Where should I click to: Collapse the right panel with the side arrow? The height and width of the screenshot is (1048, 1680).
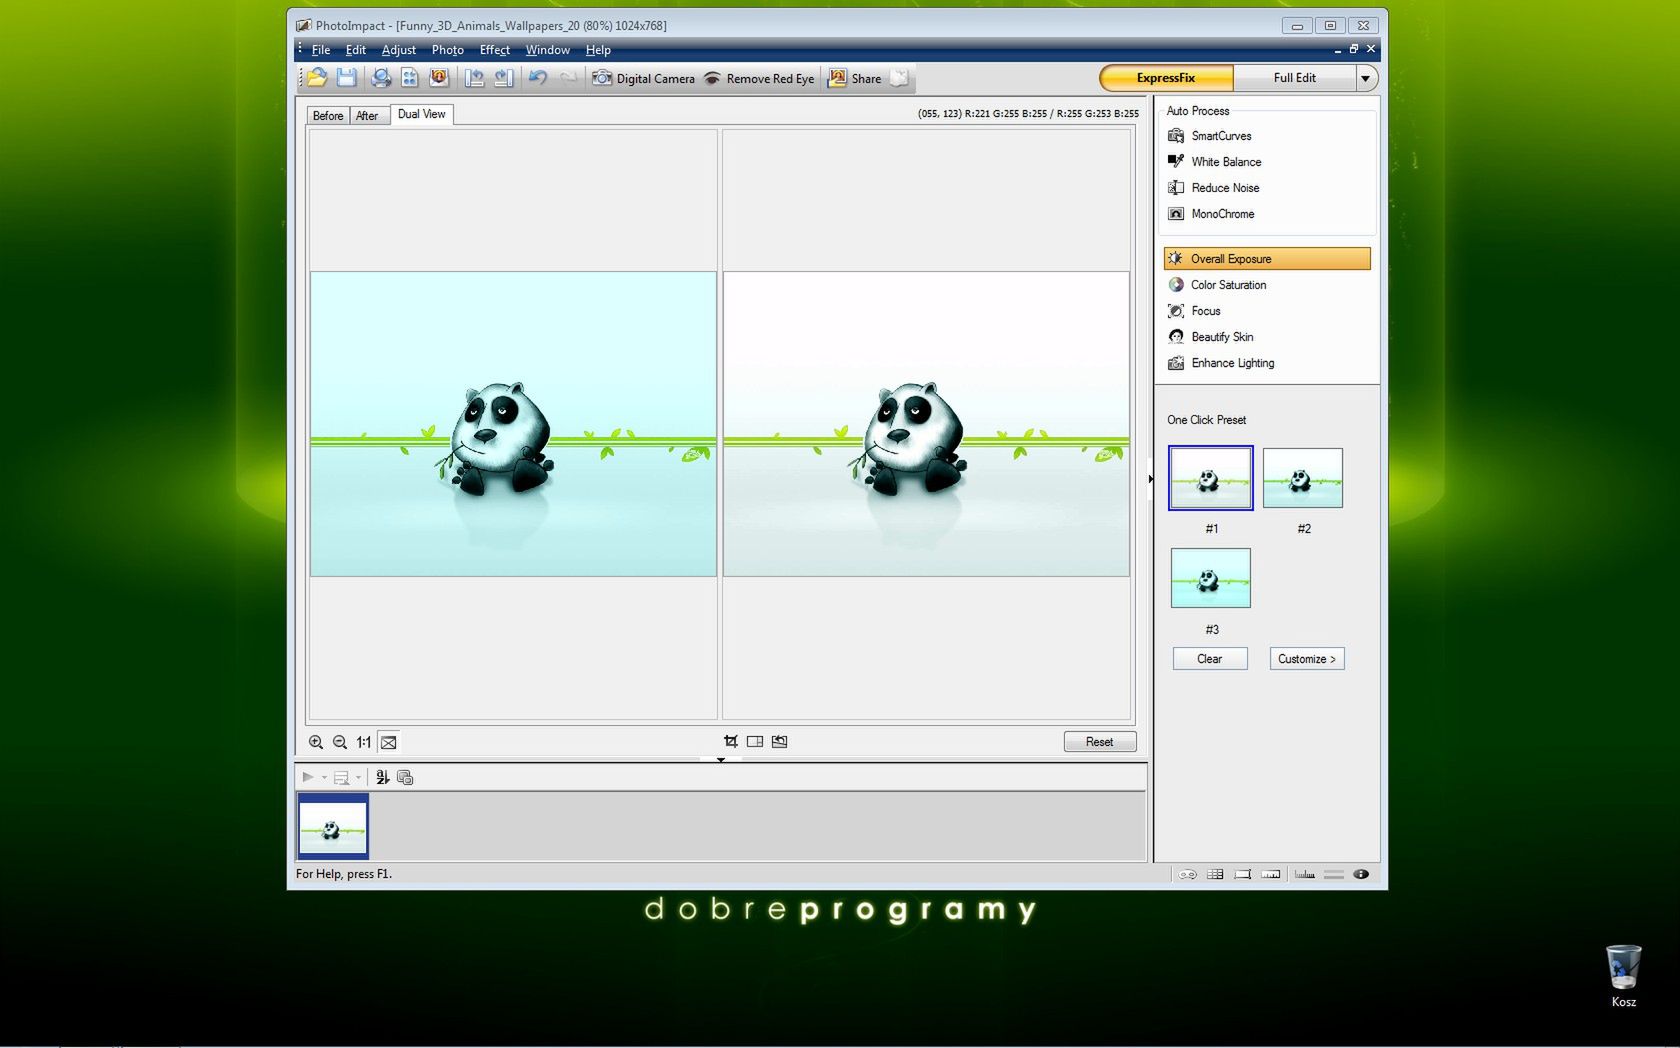click(1151, 479)
